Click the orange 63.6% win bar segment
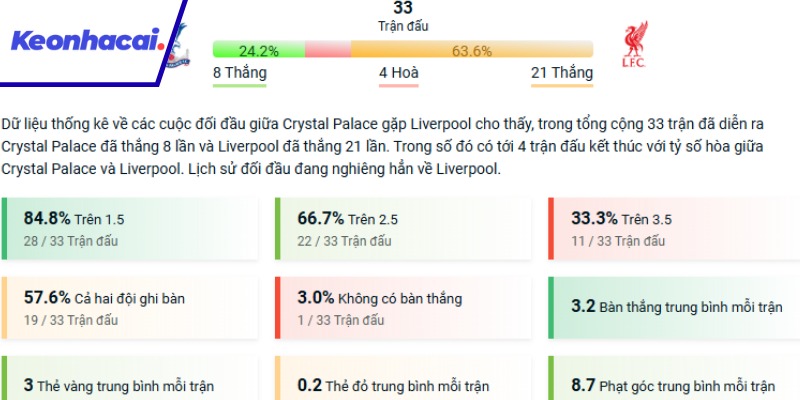Screen dimensions: 800x400 point(471,50)
